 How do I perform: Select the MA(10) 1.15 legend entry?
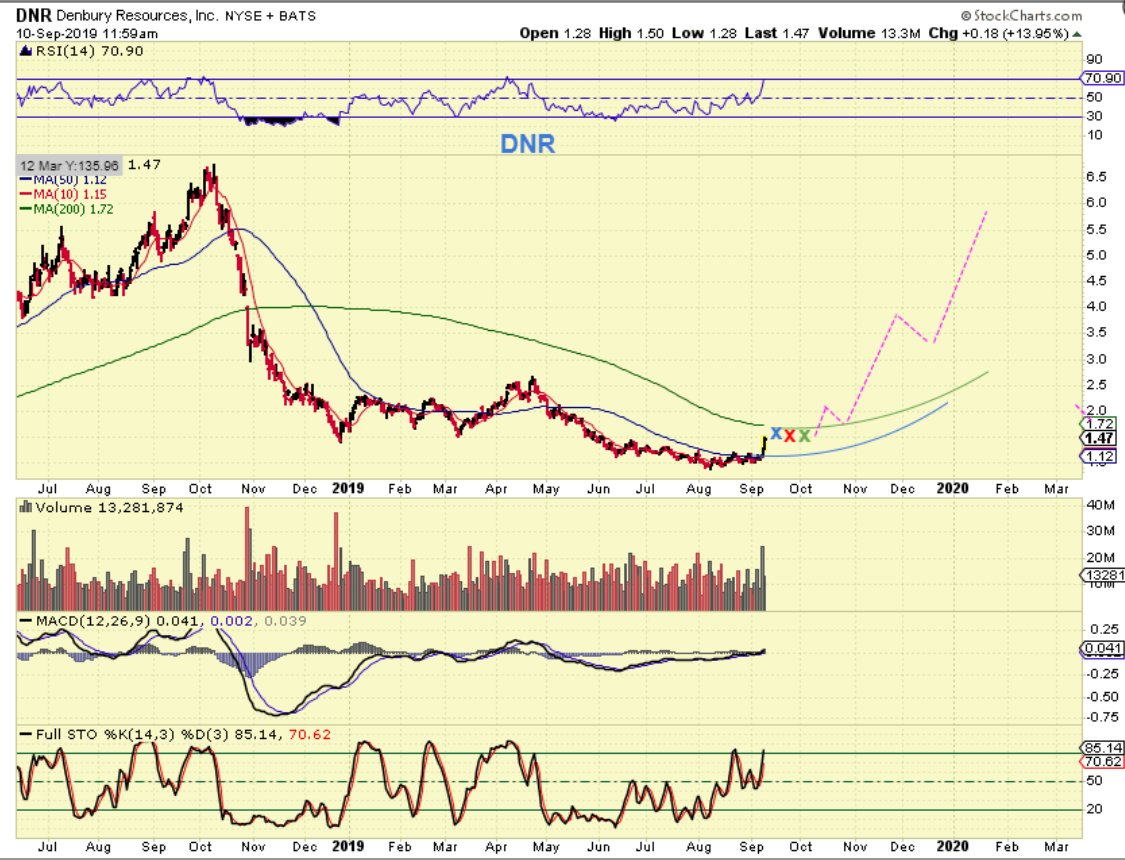pos(63,194)
